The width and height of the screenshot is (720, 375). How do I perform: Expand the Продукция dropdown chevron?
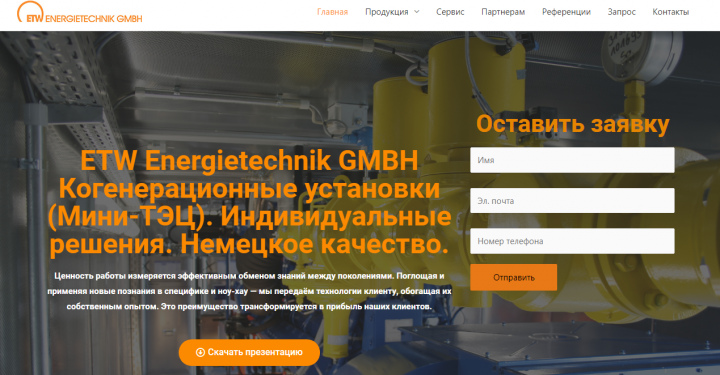[416, 12]
